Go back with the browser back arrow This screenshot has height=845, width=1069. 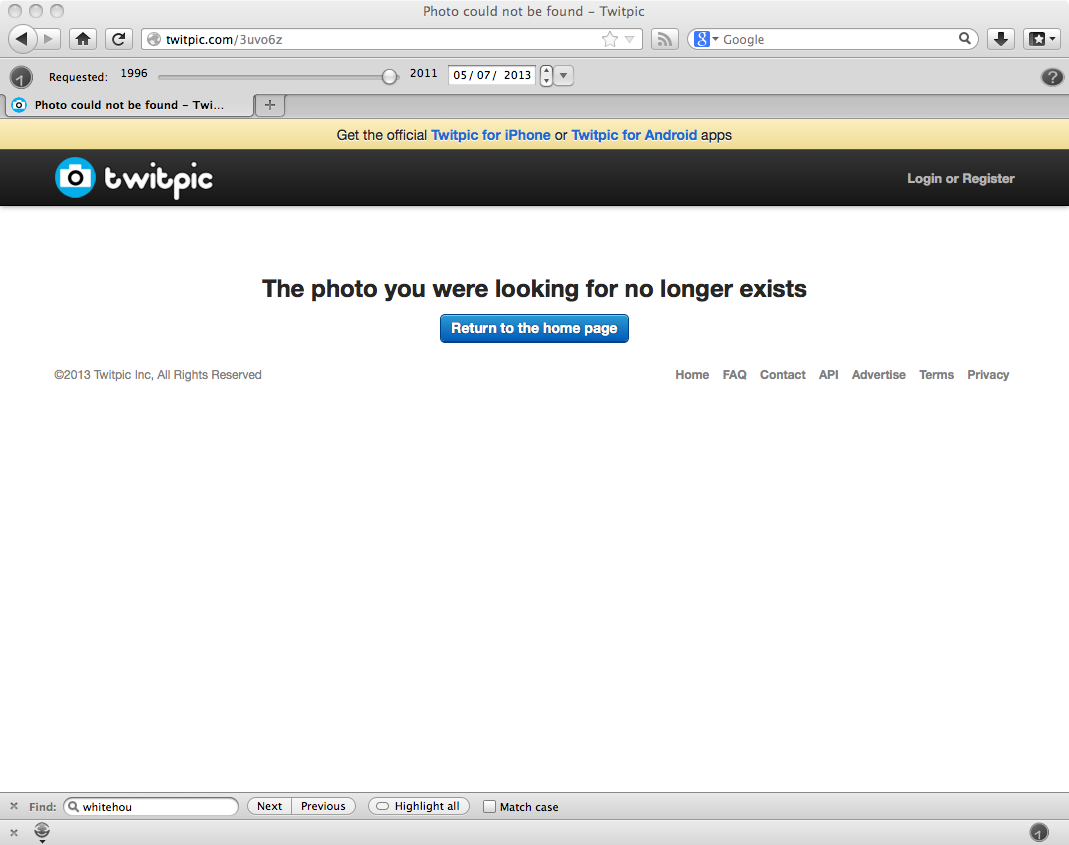pyautogui.click(x=22, y=39)
